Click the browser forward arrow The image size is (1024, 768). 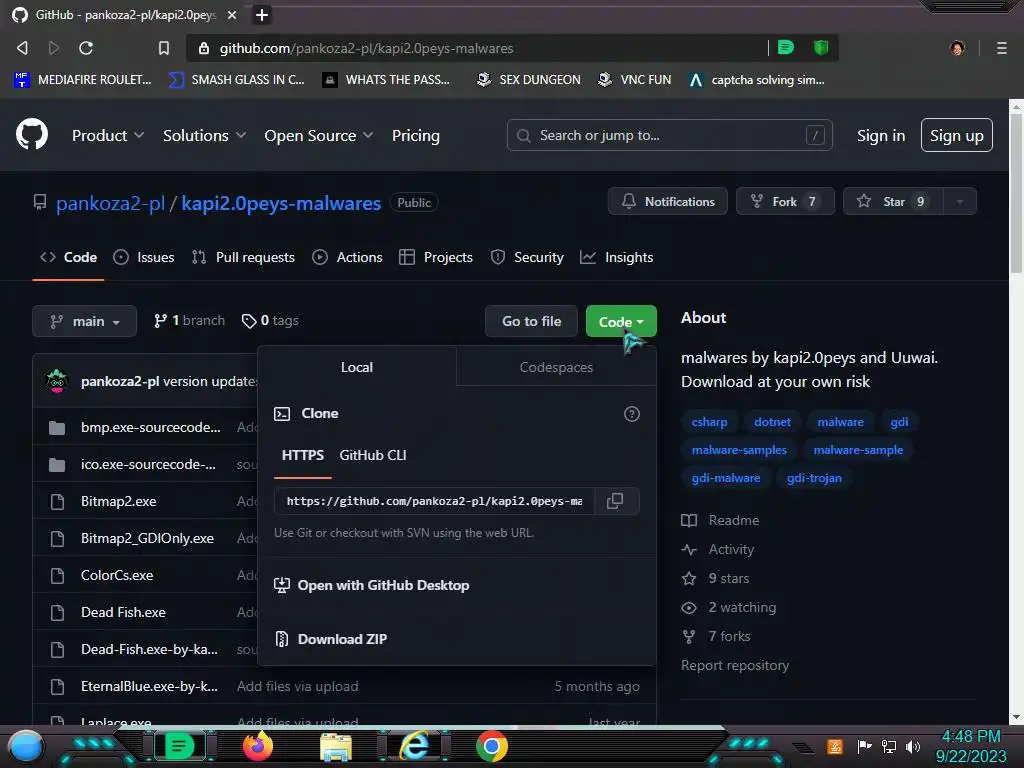click(54, 48)
